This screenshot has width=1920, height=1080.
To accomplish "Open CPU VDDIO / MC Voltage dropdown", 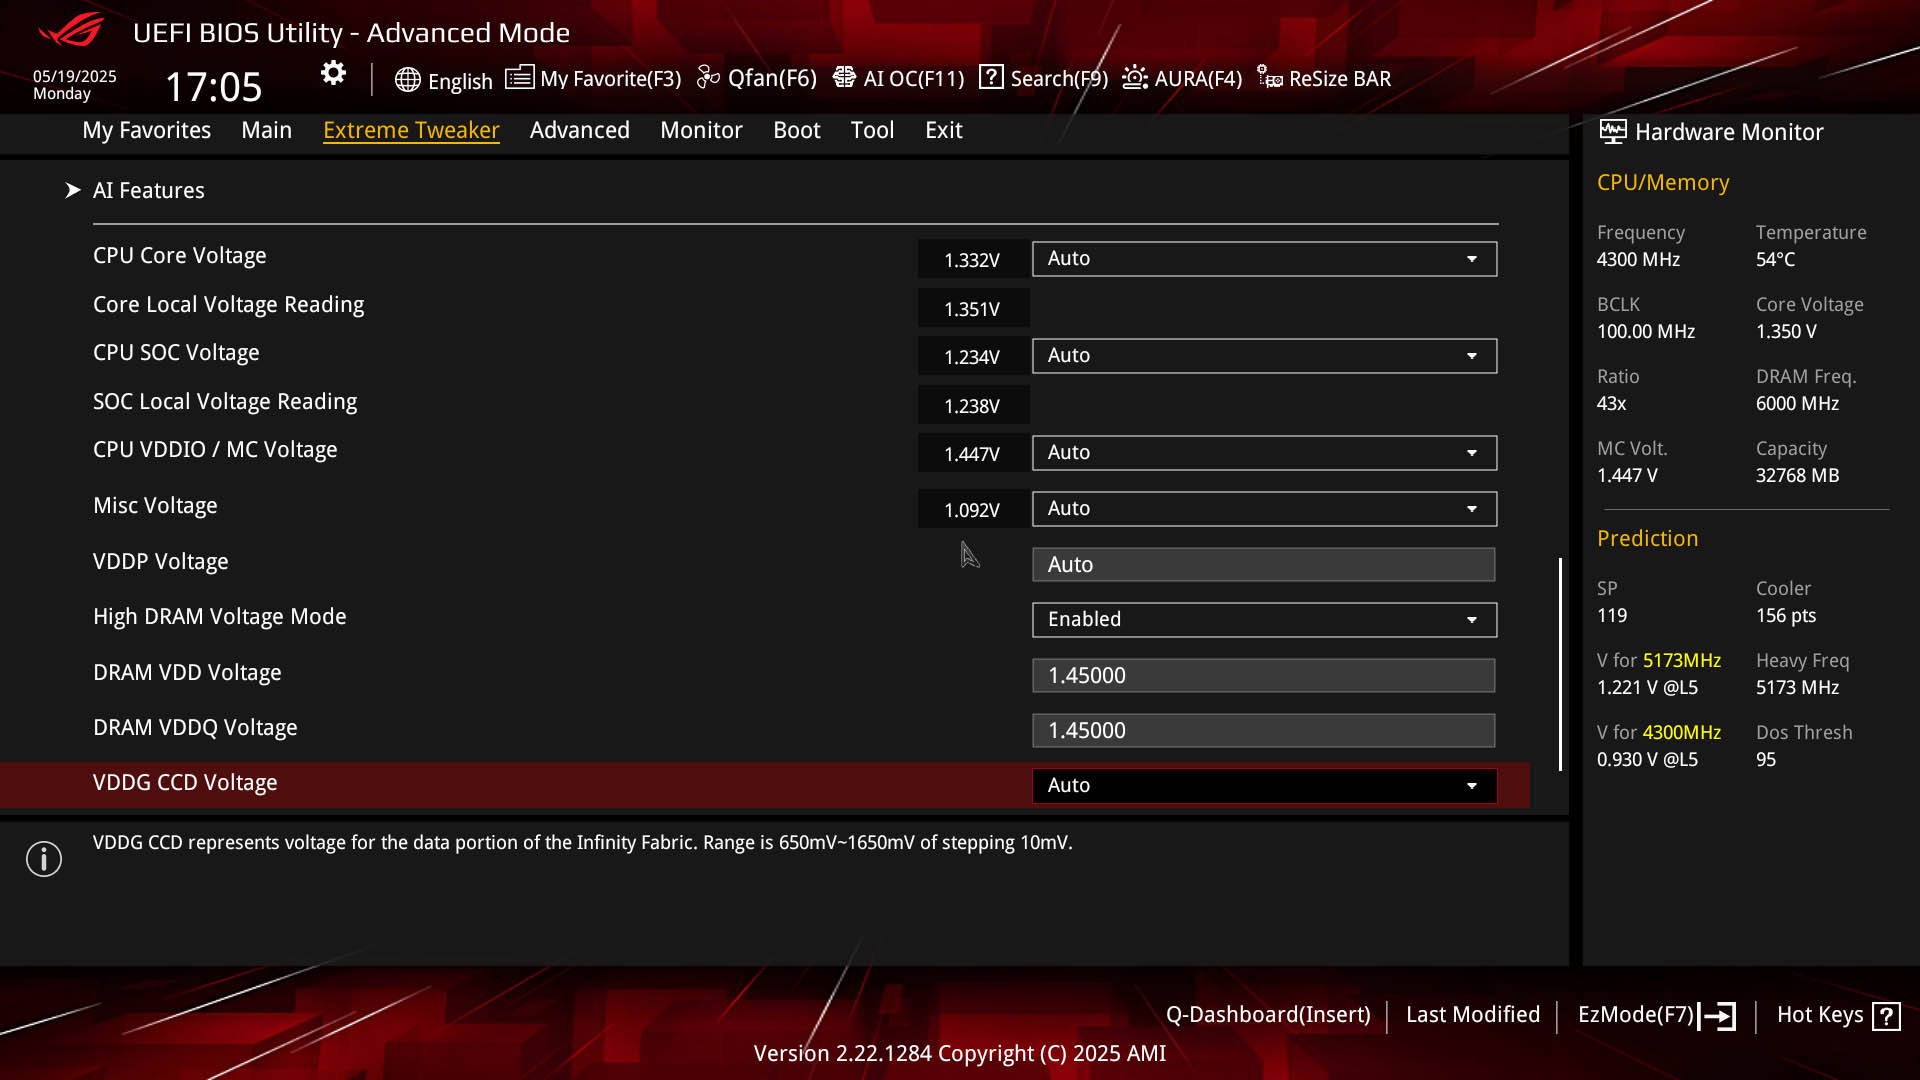I will point(1264,453).
